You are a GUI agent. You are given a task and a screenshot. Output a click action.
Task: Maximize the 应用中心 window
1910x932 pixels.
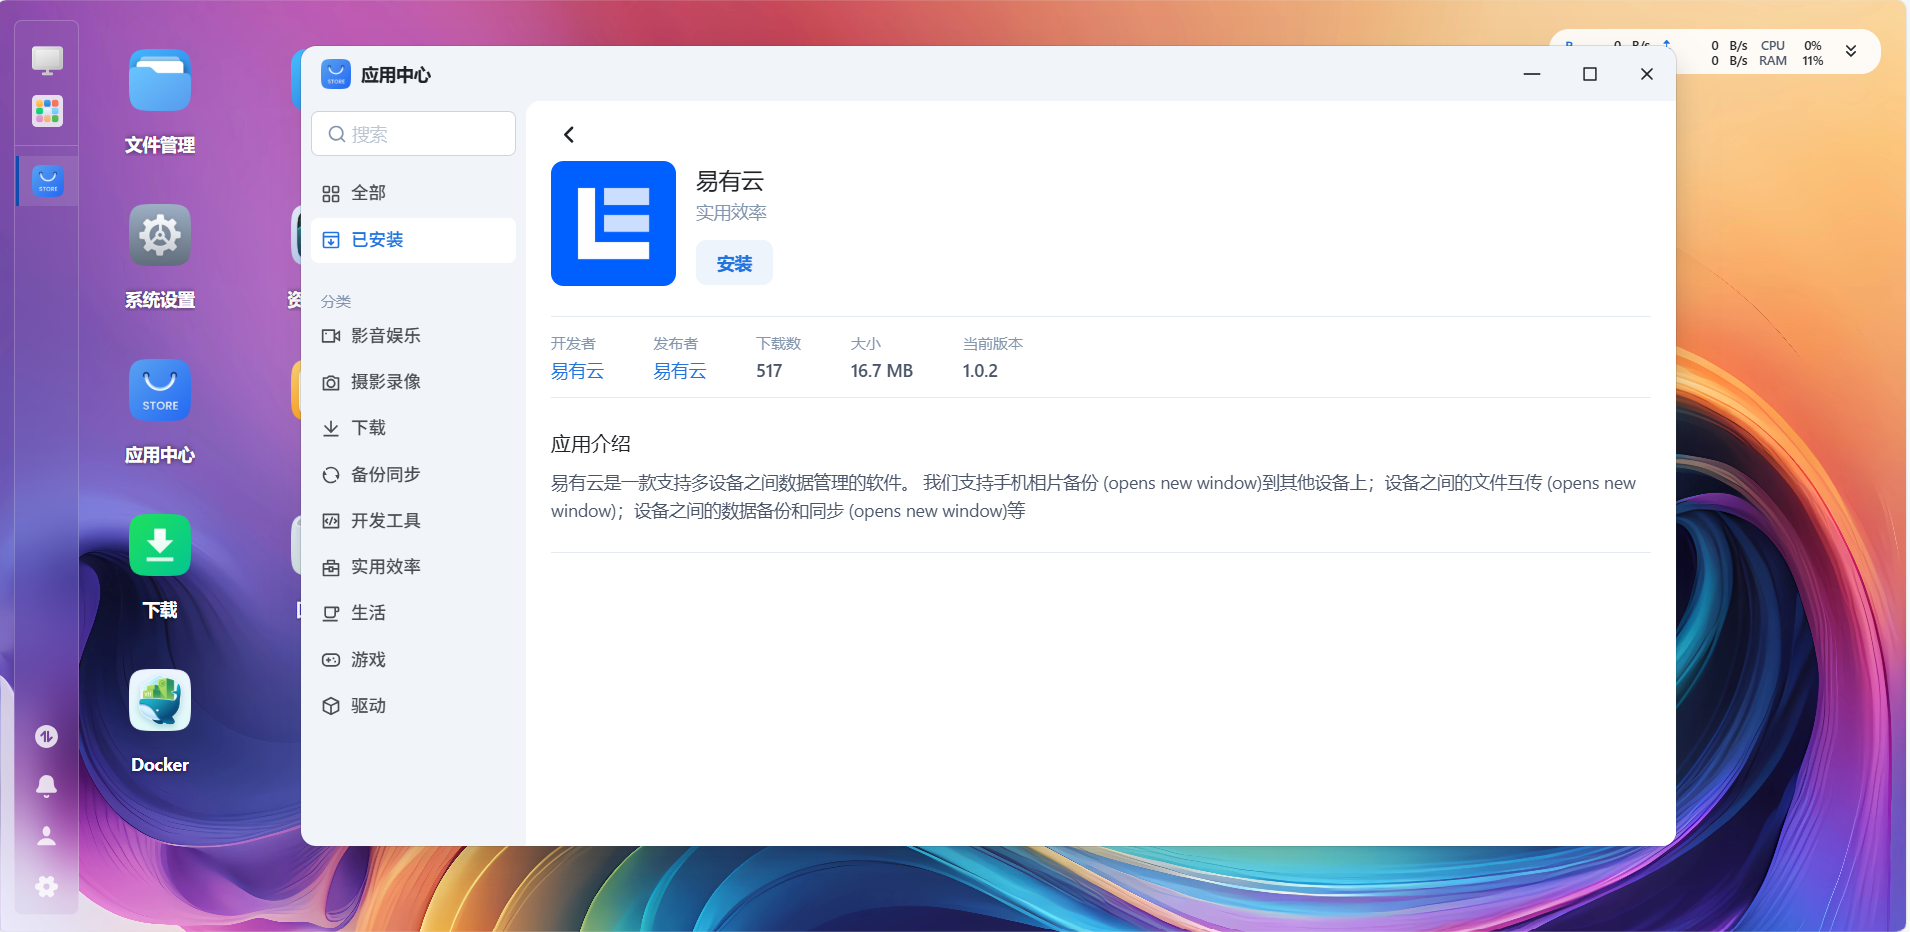click(x=1590, y=74)
